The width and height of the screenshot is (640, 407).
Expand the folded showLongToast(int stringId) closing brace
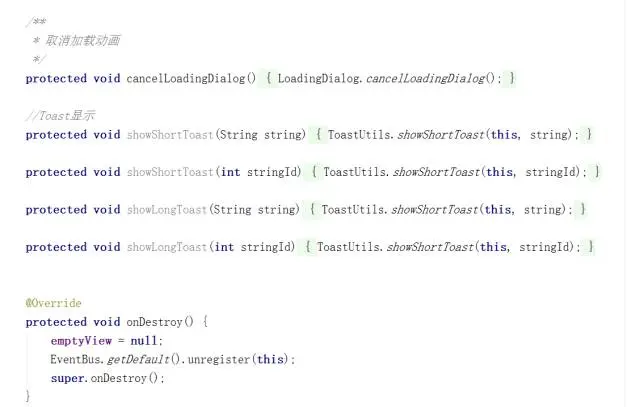click(x=591, y=247)
